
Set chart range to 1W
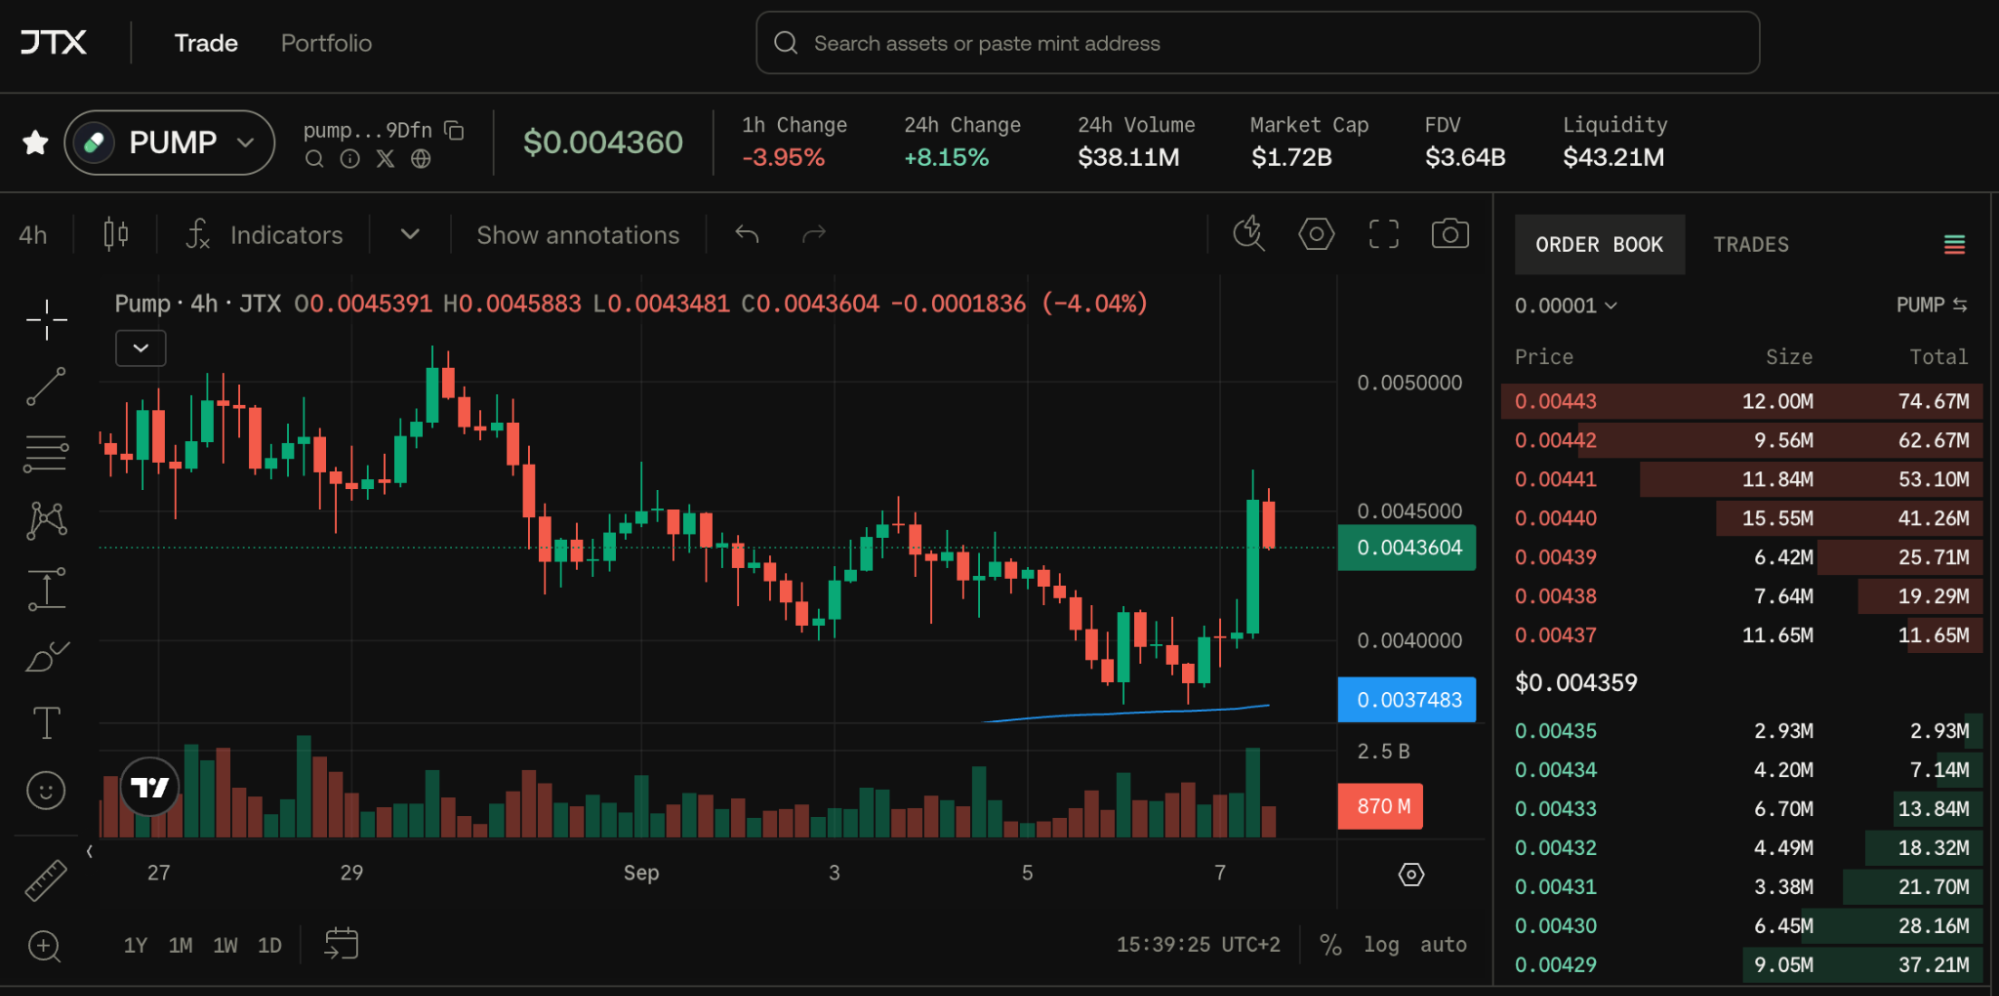(225, 945)
